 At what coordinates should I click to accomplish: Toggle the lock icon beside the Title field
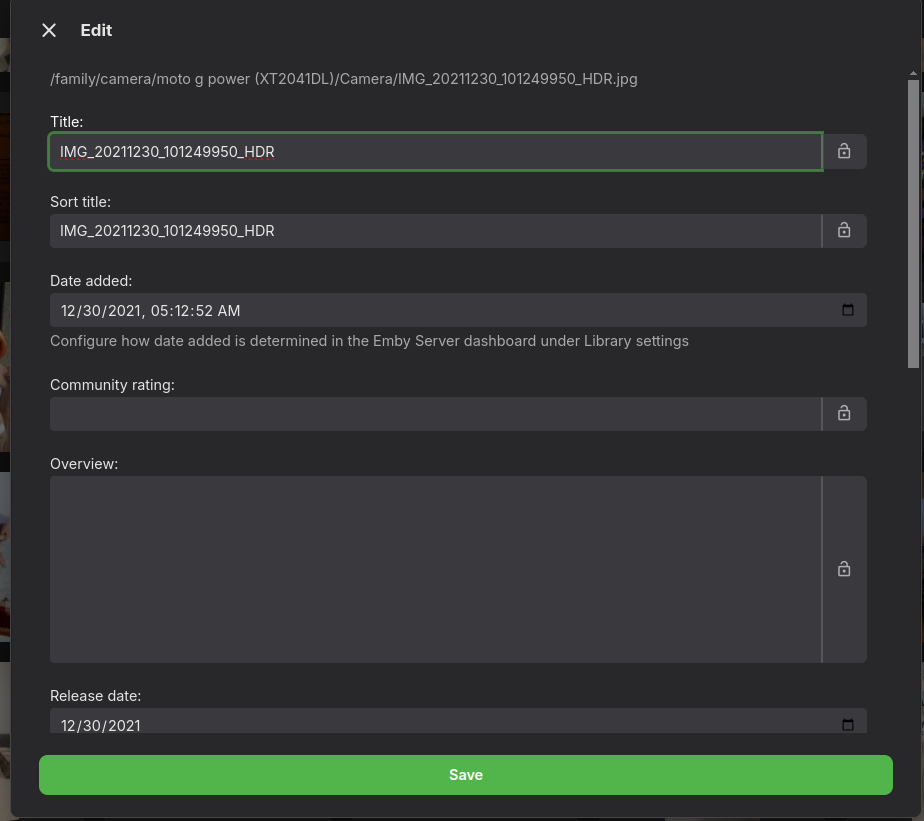point(844,152)
